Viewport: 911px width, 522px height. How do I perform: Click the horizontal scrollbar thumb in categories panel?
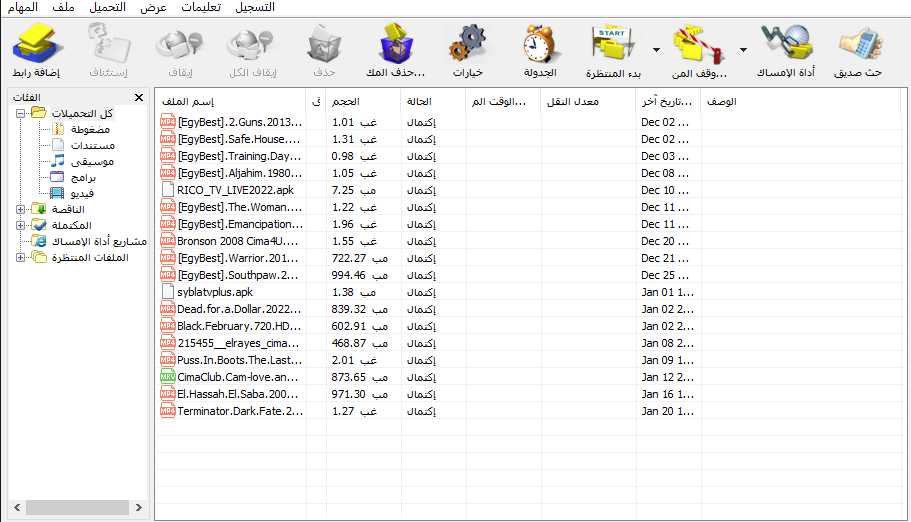(x=77, y=507)
